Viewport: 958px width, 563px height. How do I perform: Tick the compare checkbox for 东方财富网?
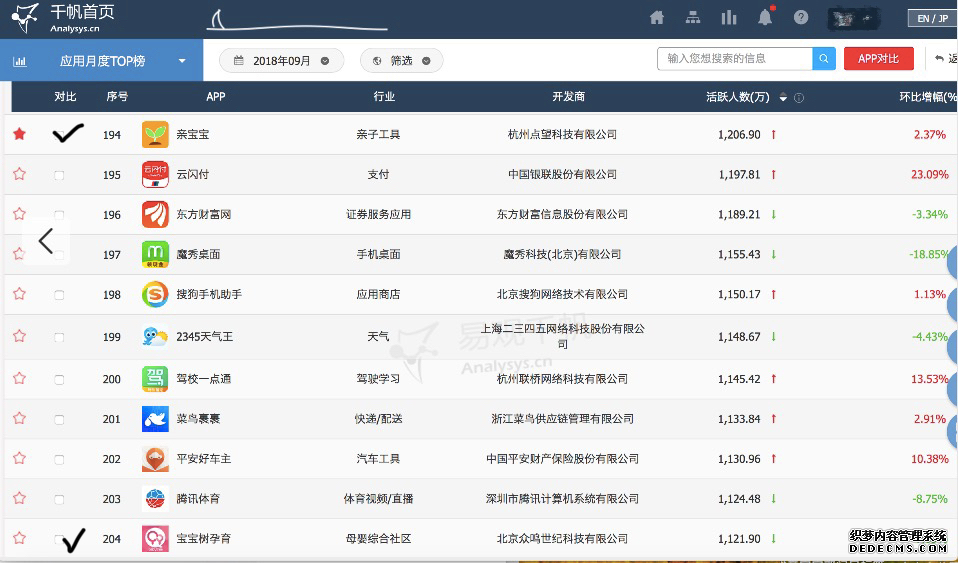coord(59,215)
